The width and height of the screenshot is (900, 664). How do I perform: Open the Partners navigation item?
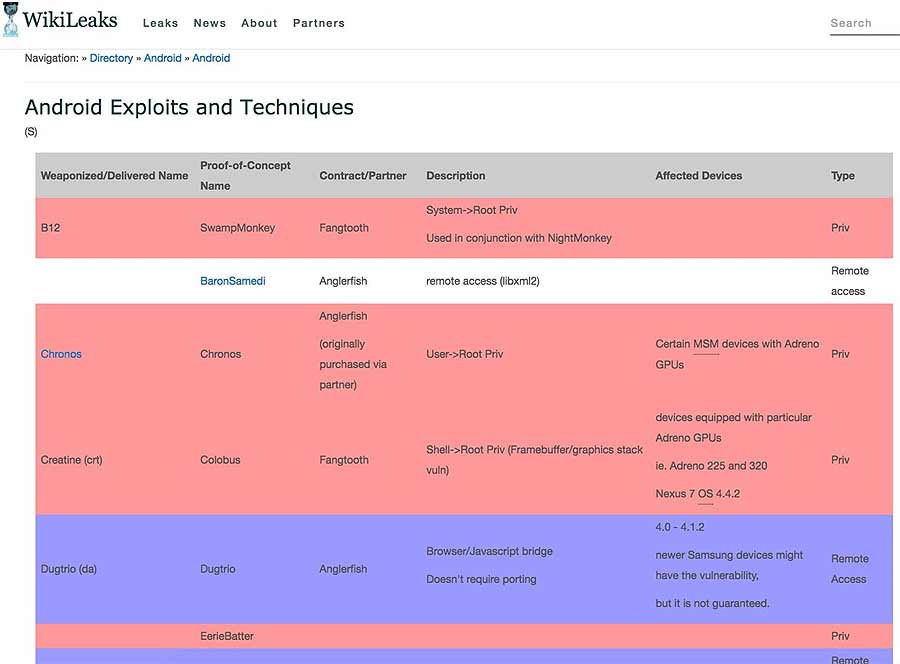[319, 23]
